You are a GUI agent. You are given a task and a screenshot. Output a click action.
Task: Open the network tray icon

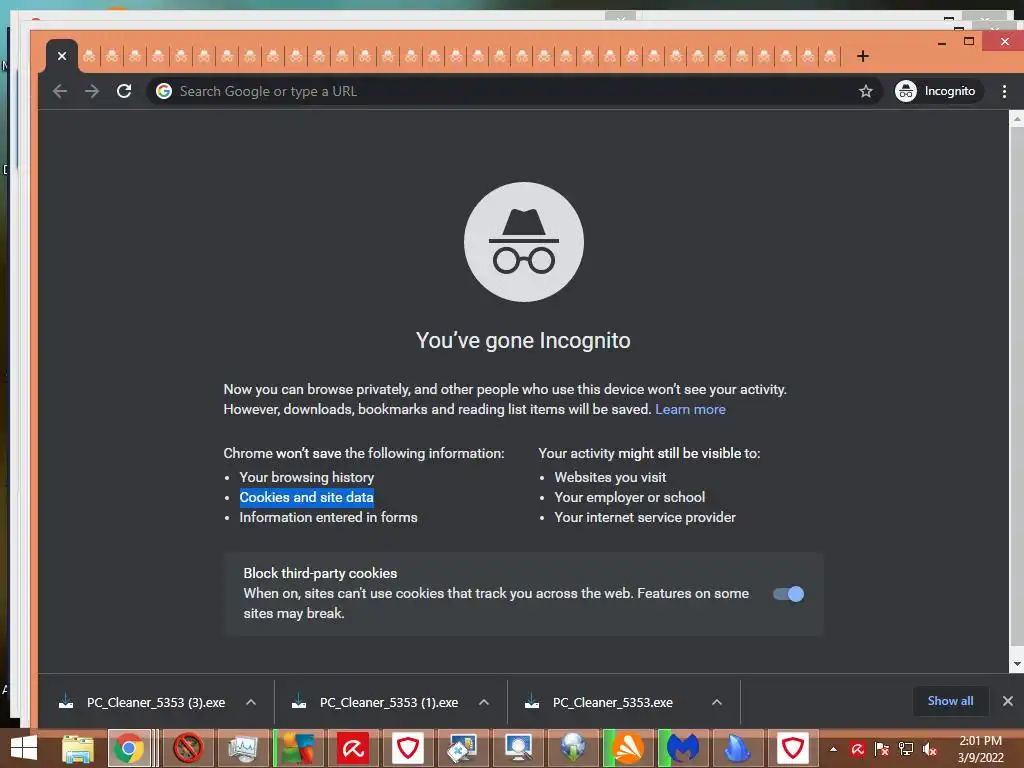pos(906,749)
